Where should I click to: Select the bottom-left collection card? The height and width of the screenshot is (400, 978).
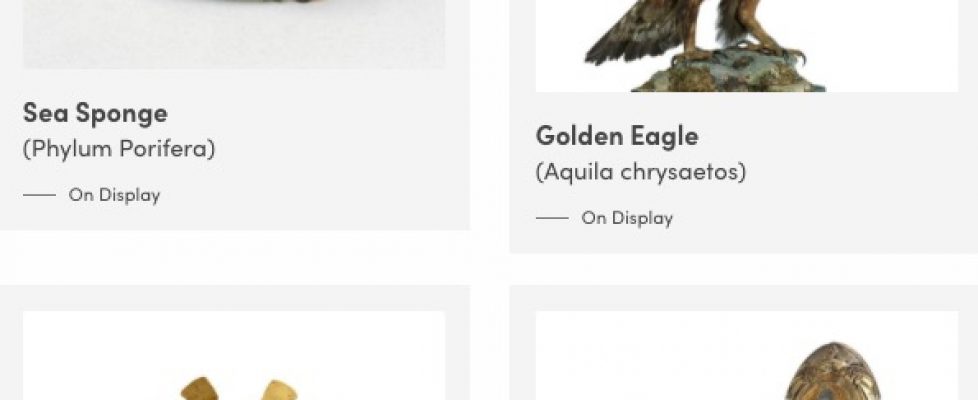click(x=235, y=343)
